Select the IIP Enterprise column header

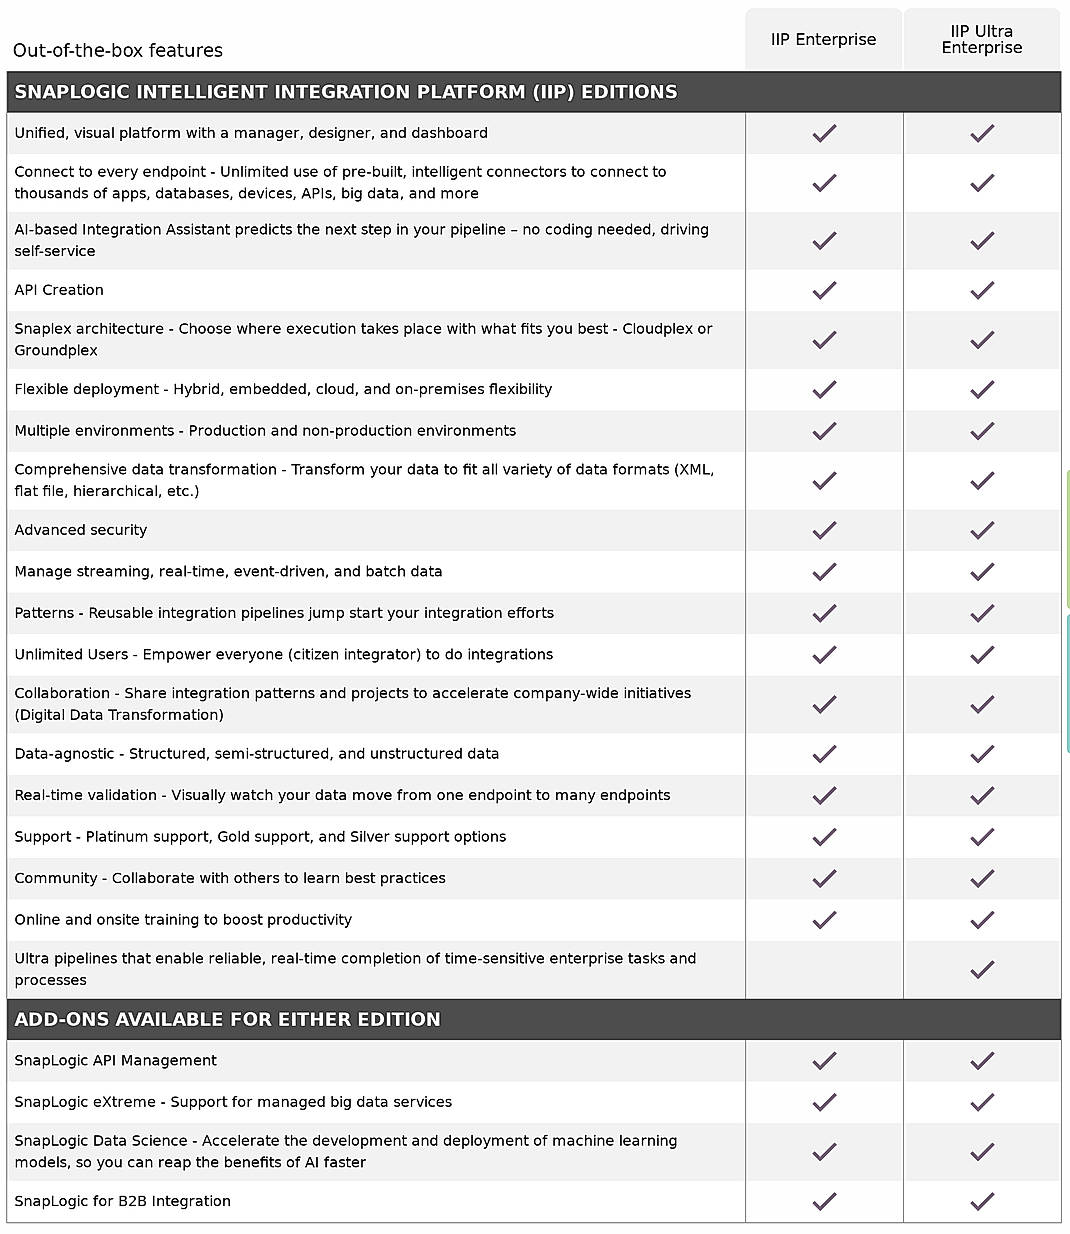pyautogui.click(x=823, y=40)
